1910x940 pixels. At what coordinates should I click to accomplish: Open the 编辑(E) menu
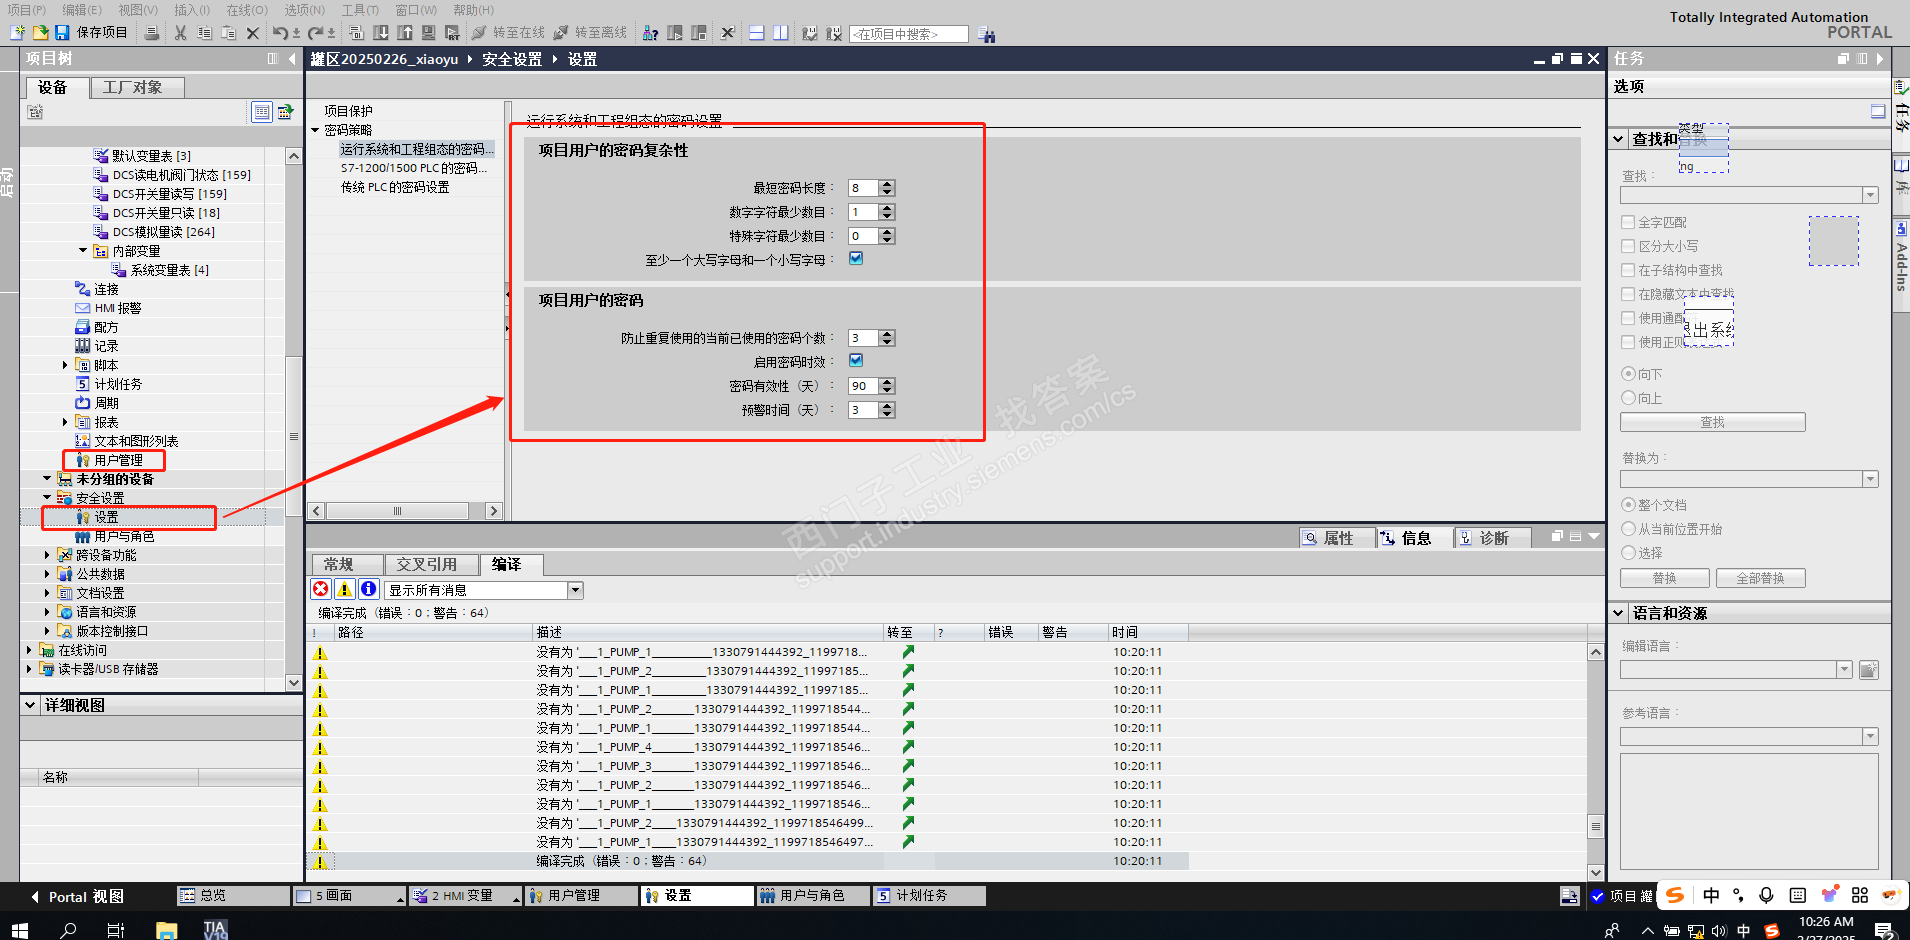(82, 10)
